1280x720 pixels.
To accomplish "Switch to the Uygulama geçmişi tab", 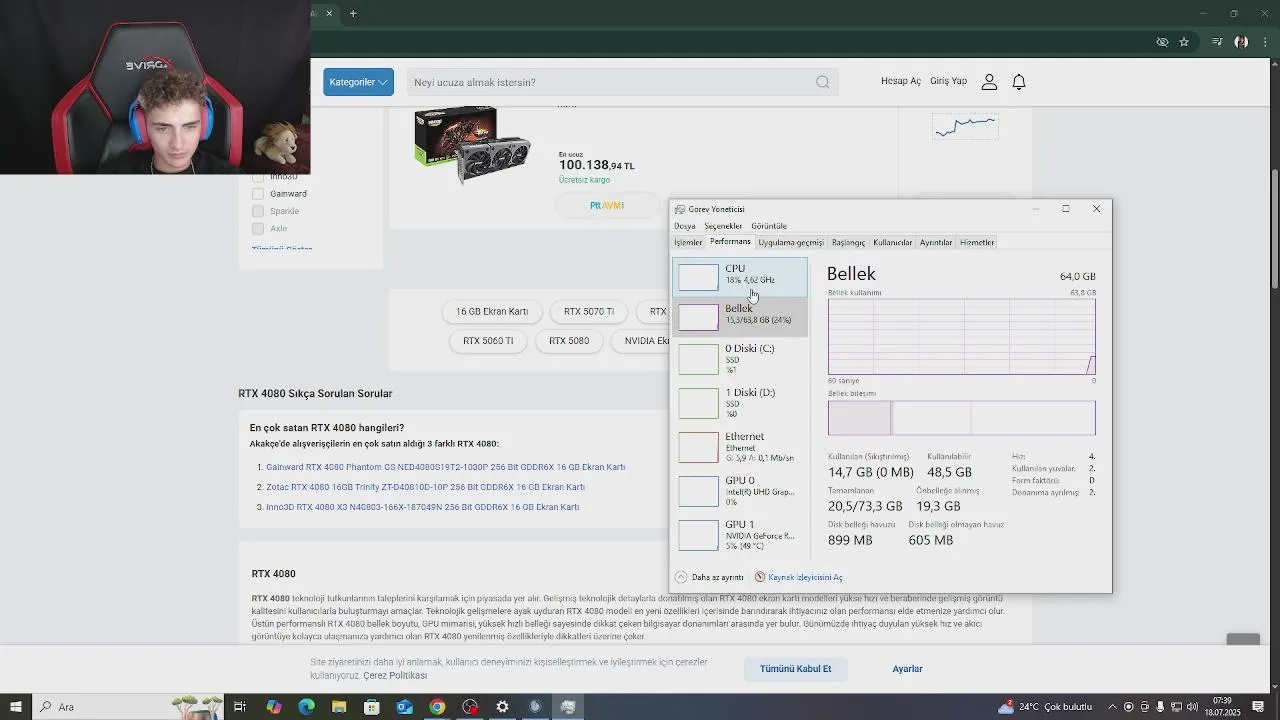I will 791,242.
